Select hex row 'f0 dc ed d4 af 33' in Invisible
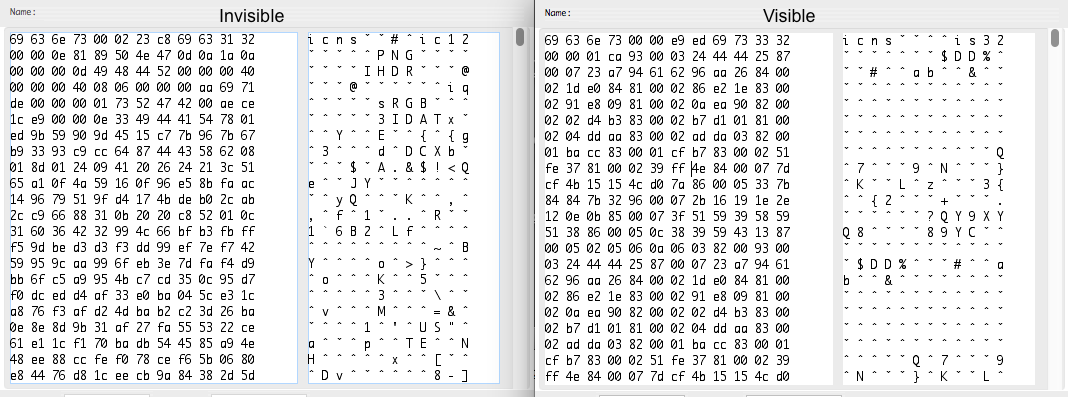1068x397 pixels. 133,296
